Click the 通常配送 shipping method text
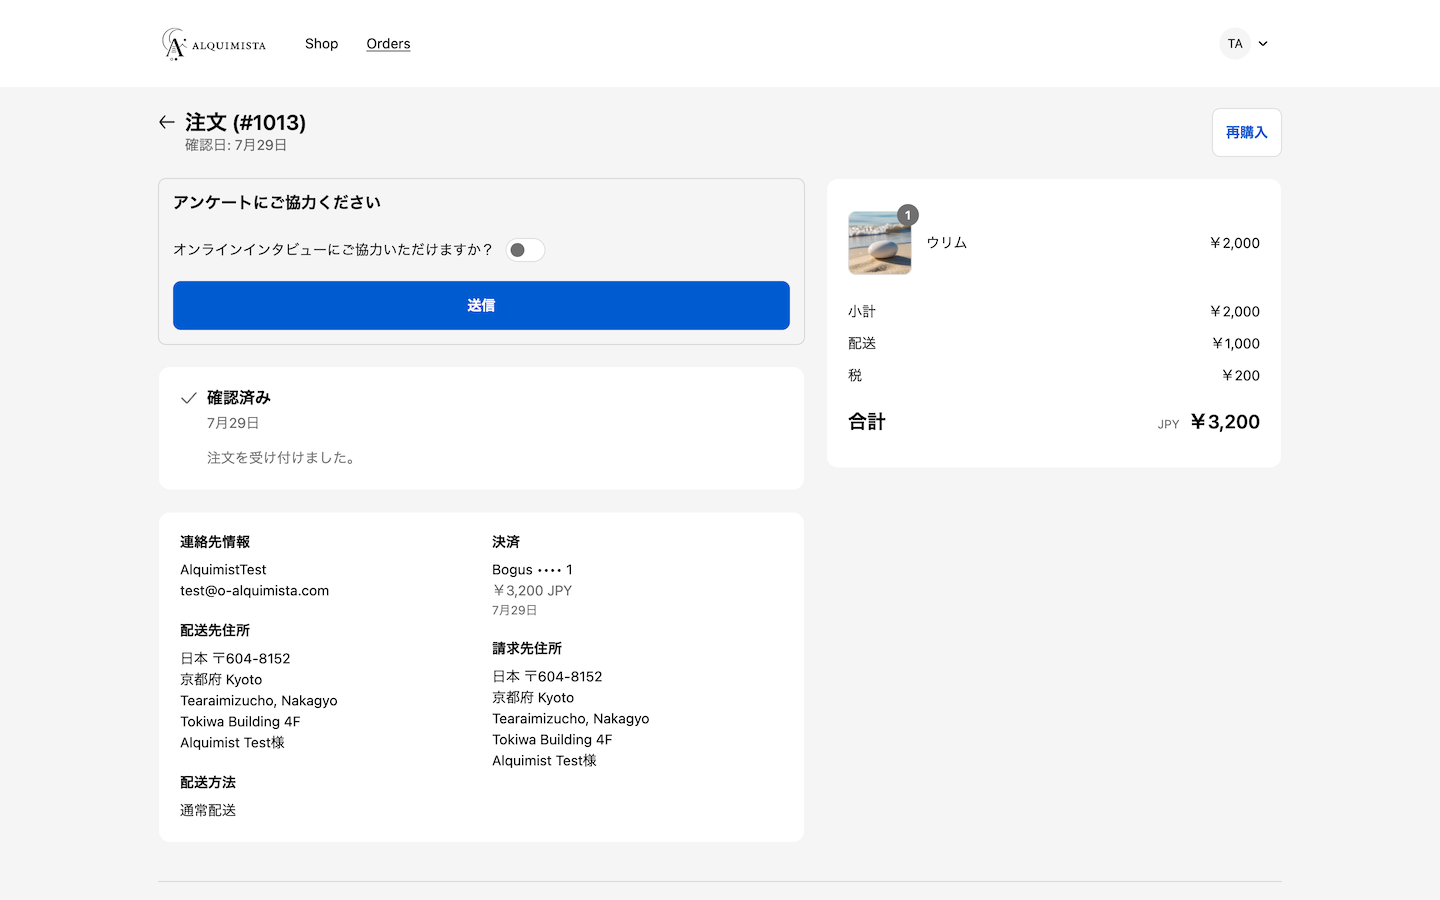 [208, 811]
